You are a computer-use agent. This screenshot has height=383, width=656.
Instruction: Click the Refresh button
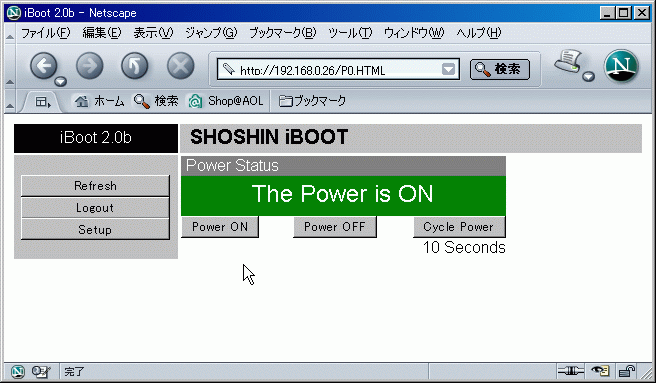click(x=95, y=186)
